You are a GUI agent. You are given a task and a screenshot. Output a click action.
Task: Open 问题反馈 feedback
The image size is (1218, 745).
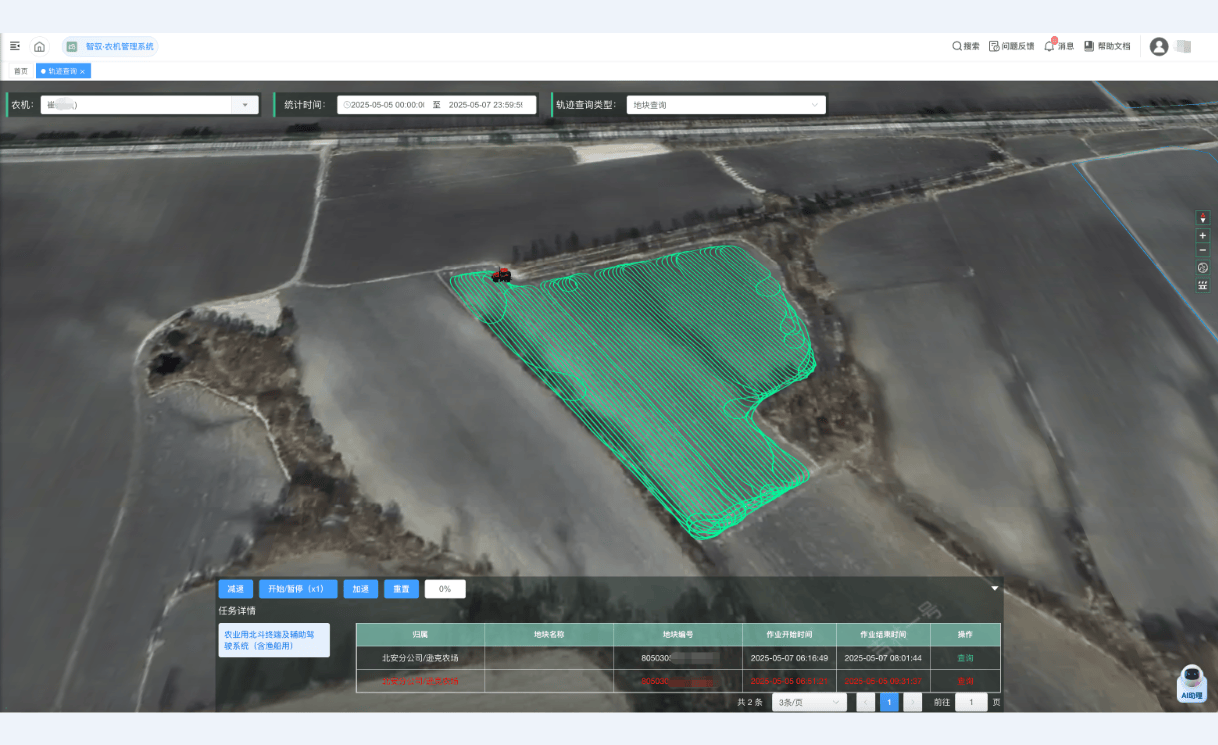pyautogui.click(x=1011, y=46)
